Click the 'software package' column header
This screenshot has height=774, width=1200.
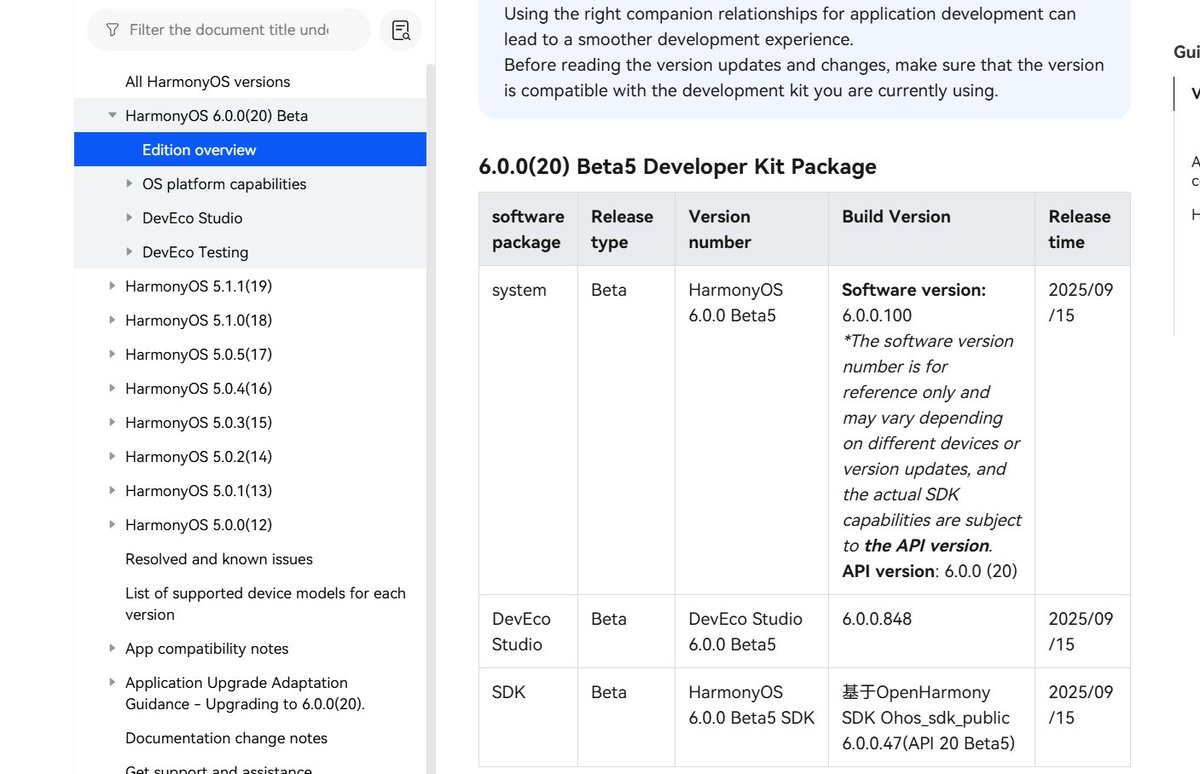click(528, 229)
